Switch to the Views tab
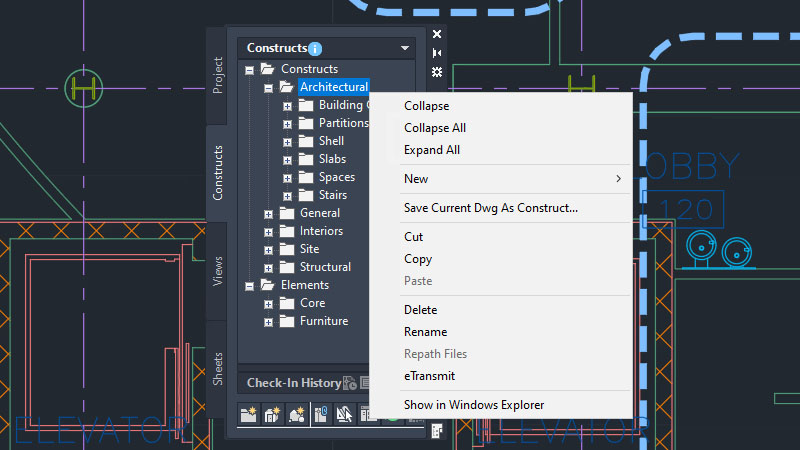The width and height of the screenshot is (800, 450). click(217, 271)
